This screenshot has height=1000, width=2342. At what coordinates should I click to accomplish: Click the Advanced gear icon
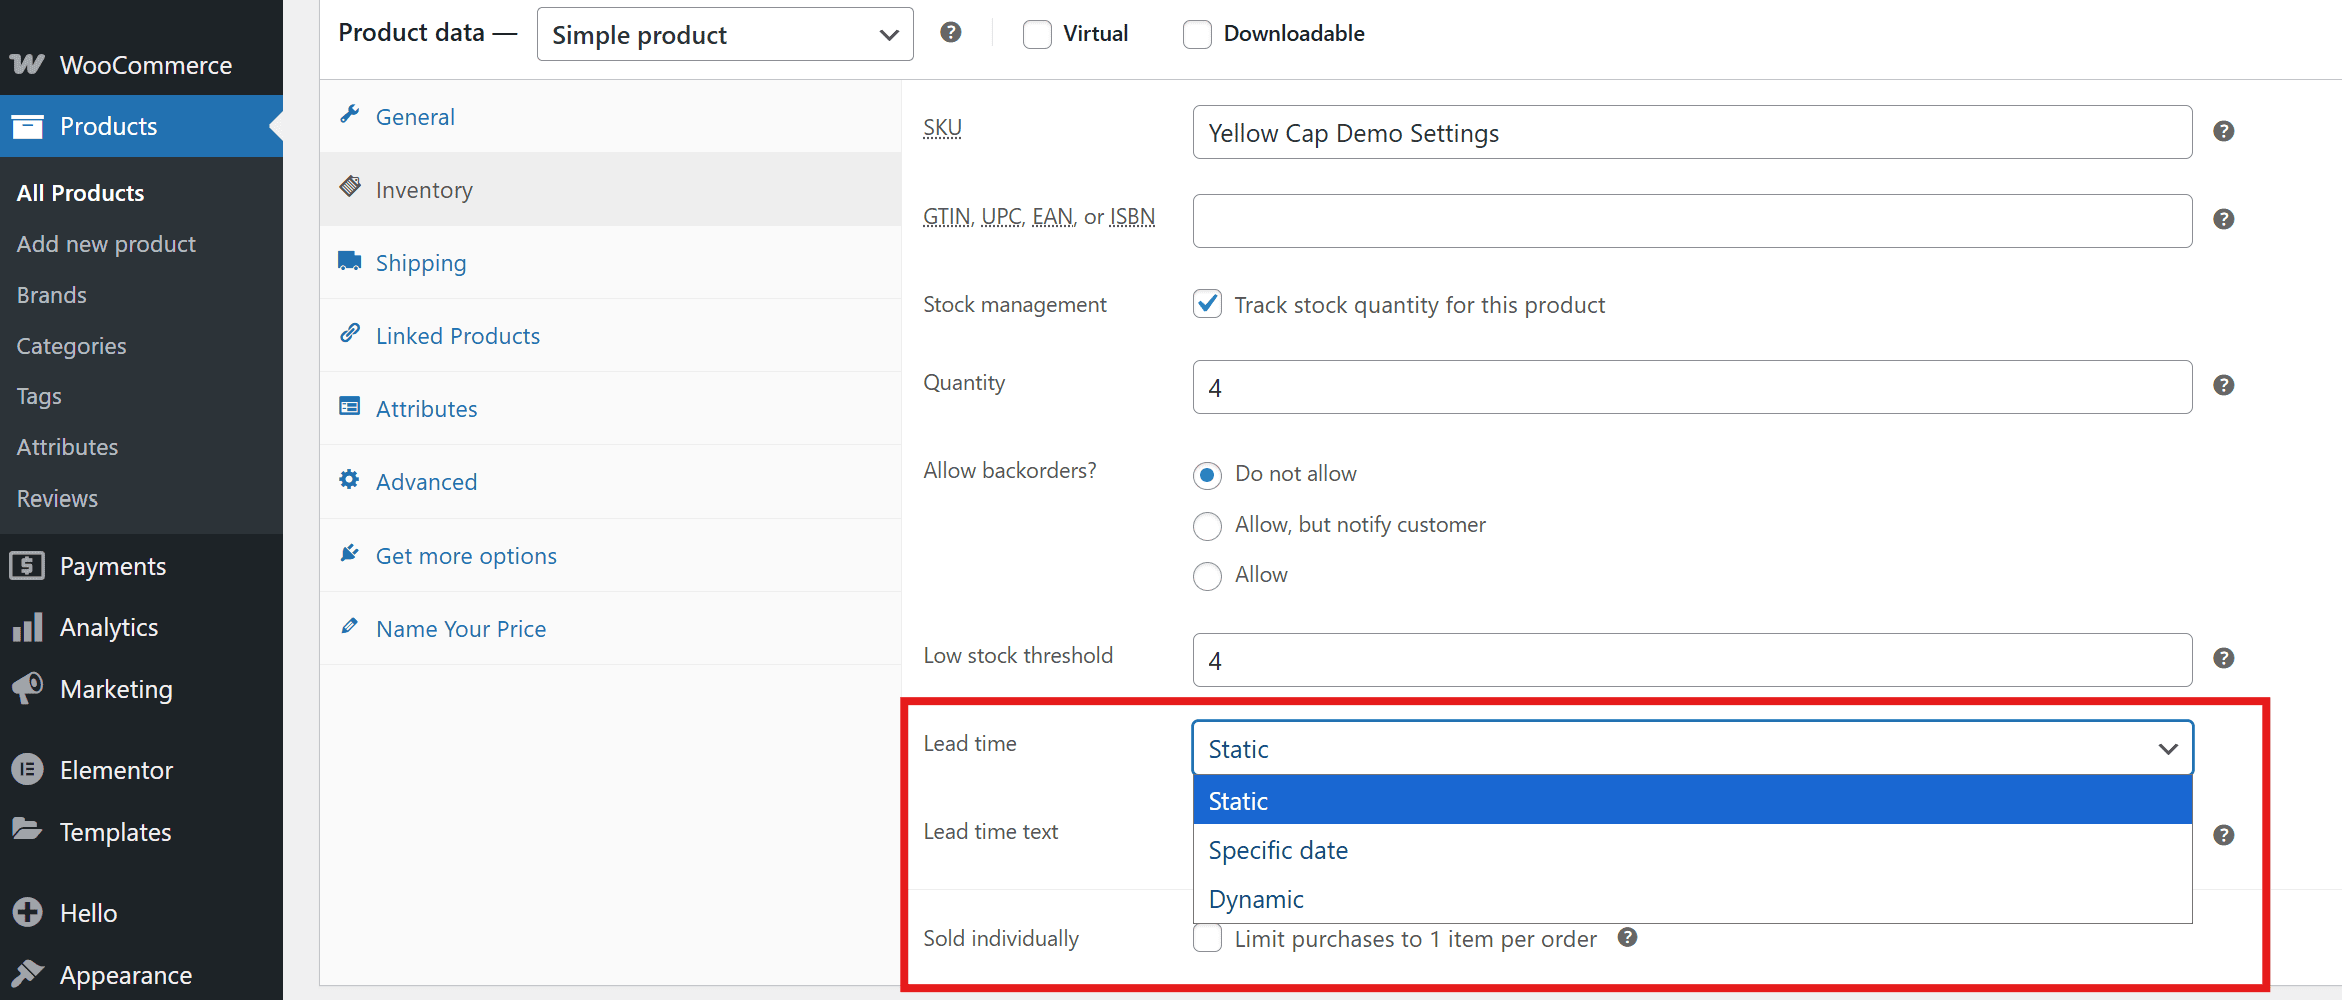349,479
